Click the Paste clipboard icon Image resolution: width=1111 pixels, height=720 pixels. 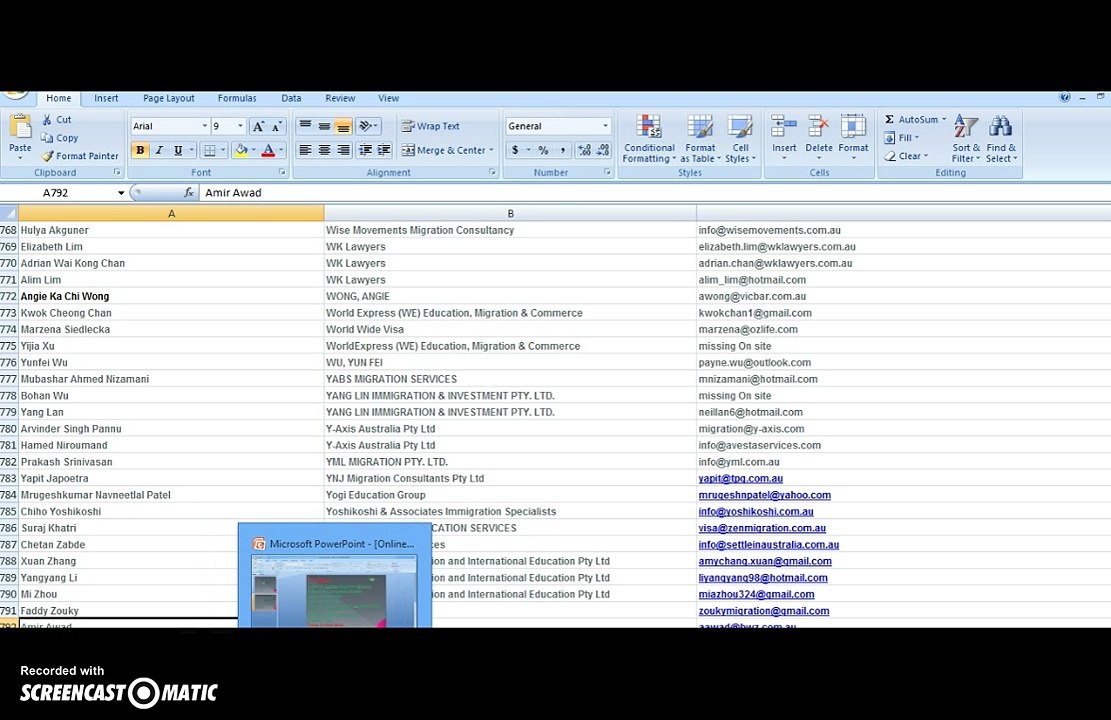(x=20, y=126)
